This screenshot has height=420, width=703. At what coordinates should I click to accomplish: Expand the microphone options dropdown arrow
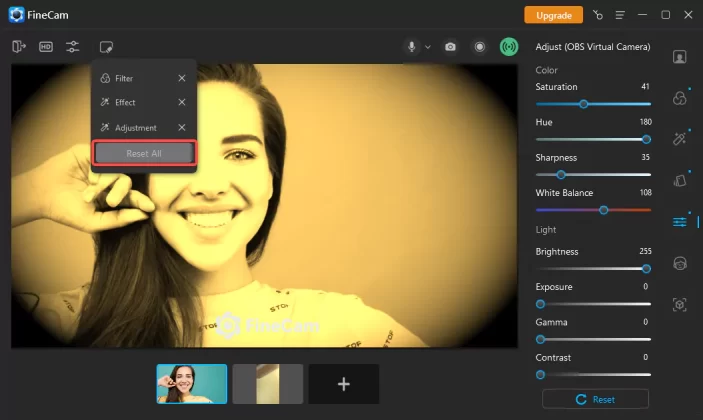click(428, 47)
